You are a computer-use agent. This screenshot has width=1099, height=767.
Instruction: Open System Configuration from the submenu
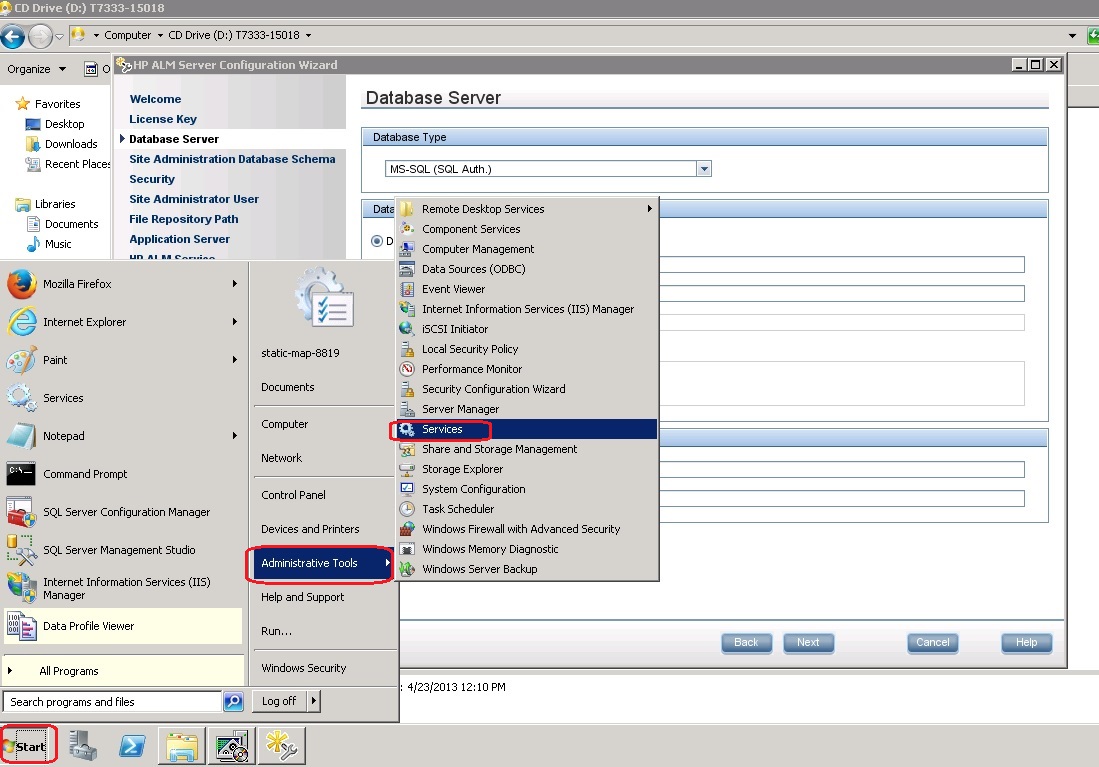pyautogui.click(x=473, y=489)
